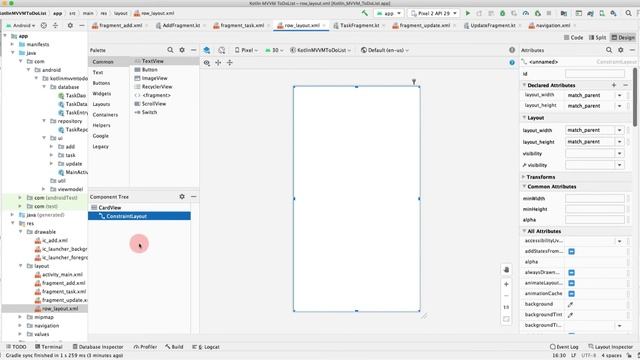Screen dimensions: 640x360
Task: Select opened file target icon in project panel
Action: [44, 25]
